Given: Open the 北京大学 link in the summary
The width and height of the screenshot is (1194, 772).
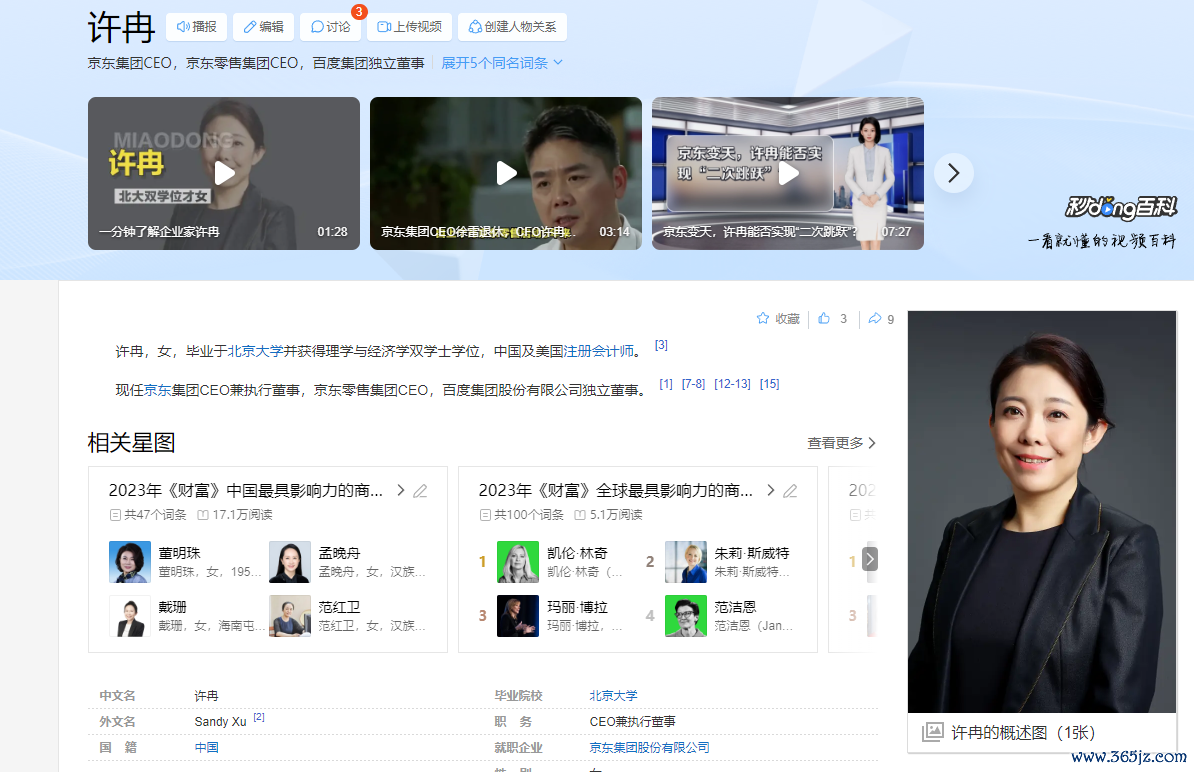Looking at the screenshot, I should [255, 351].
